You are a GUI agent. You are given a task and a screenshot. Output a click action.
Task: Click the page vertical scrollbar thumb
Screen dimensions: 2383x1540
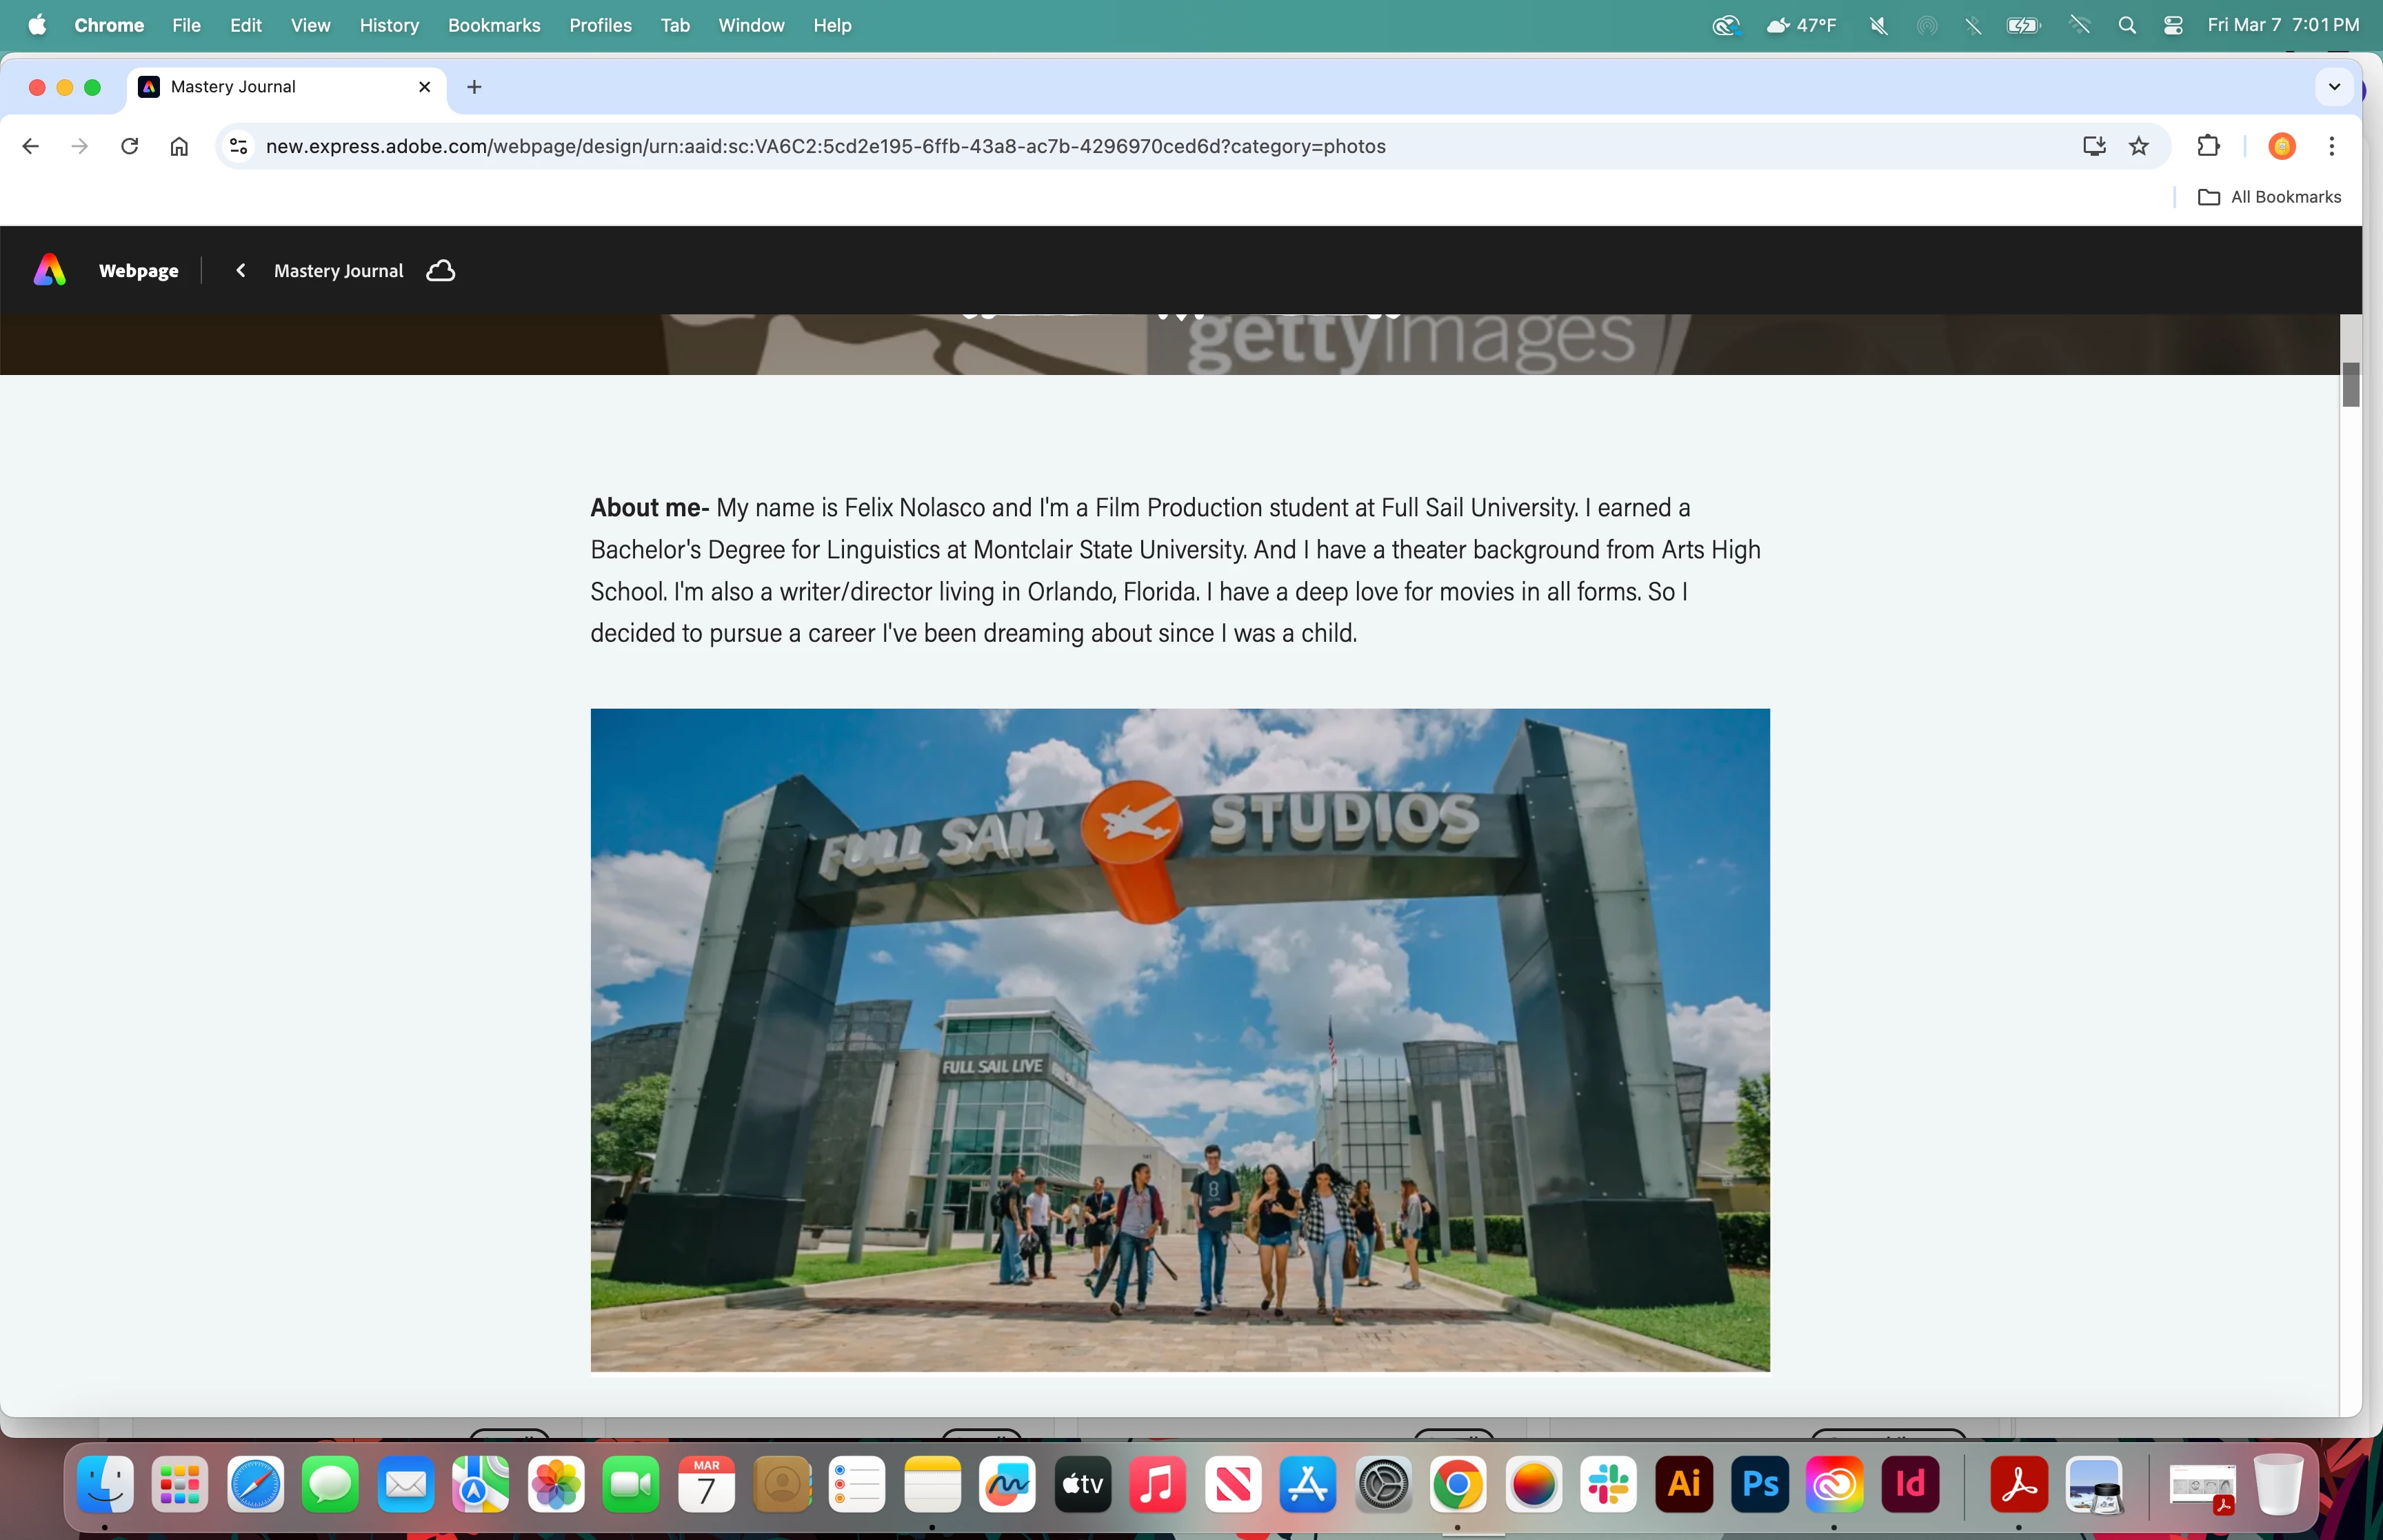click(2351, 384)
